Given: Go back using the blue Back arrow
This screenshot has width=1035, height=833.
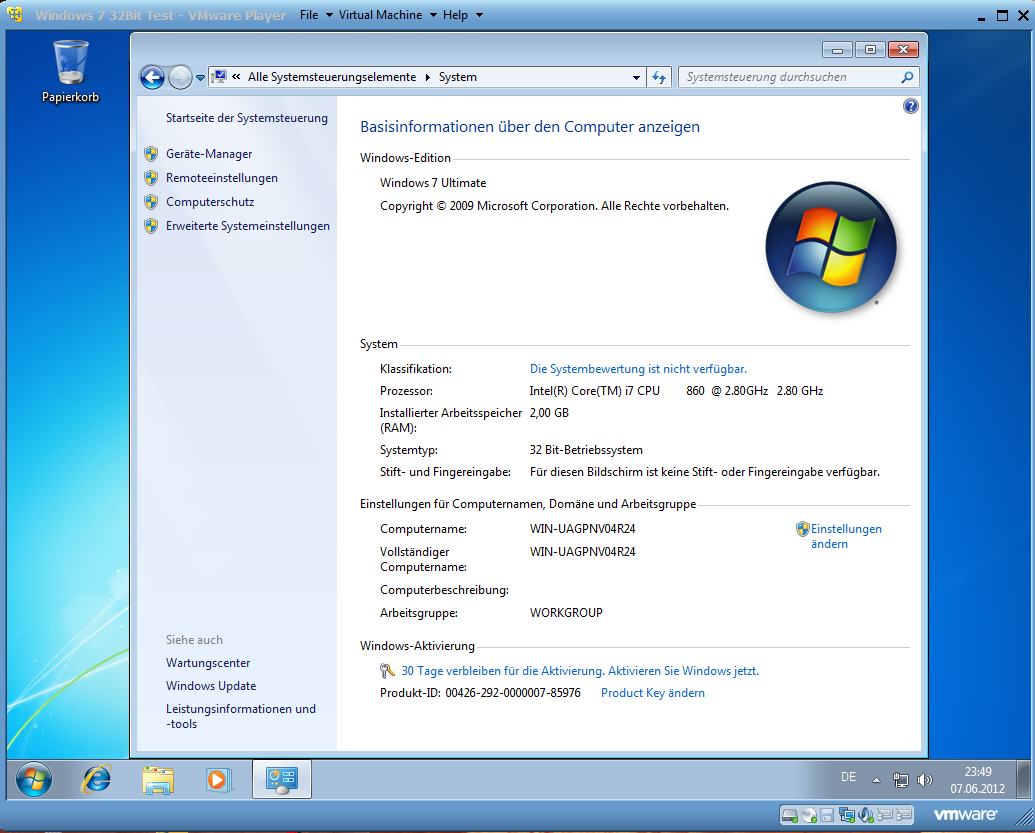Looking at the screenshot, I should [152, 77].
